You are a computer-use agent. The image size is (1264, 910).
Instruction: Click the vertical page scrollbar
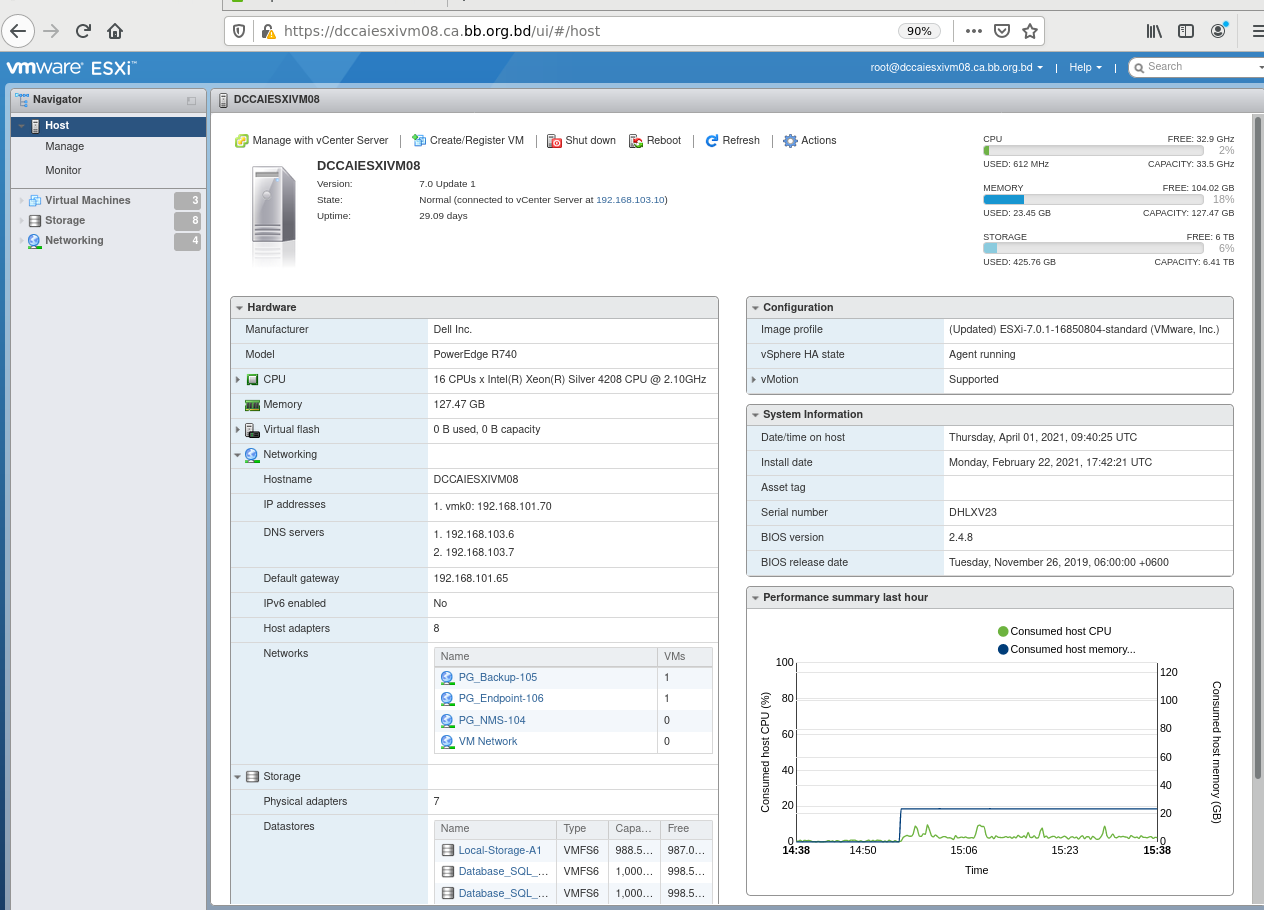[x=1259, y=450]
